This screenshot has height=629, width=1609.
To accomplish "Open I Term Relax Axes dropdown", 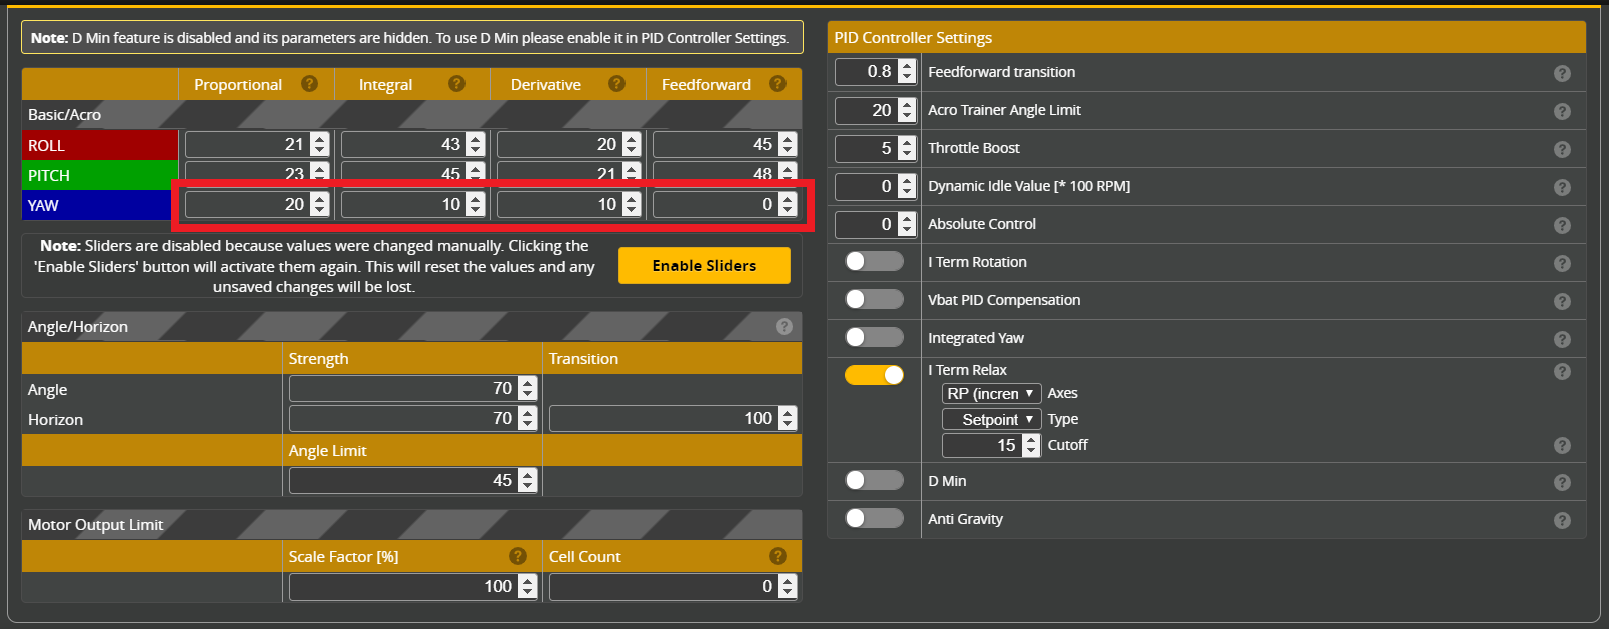I will click(x=991, y=394).
